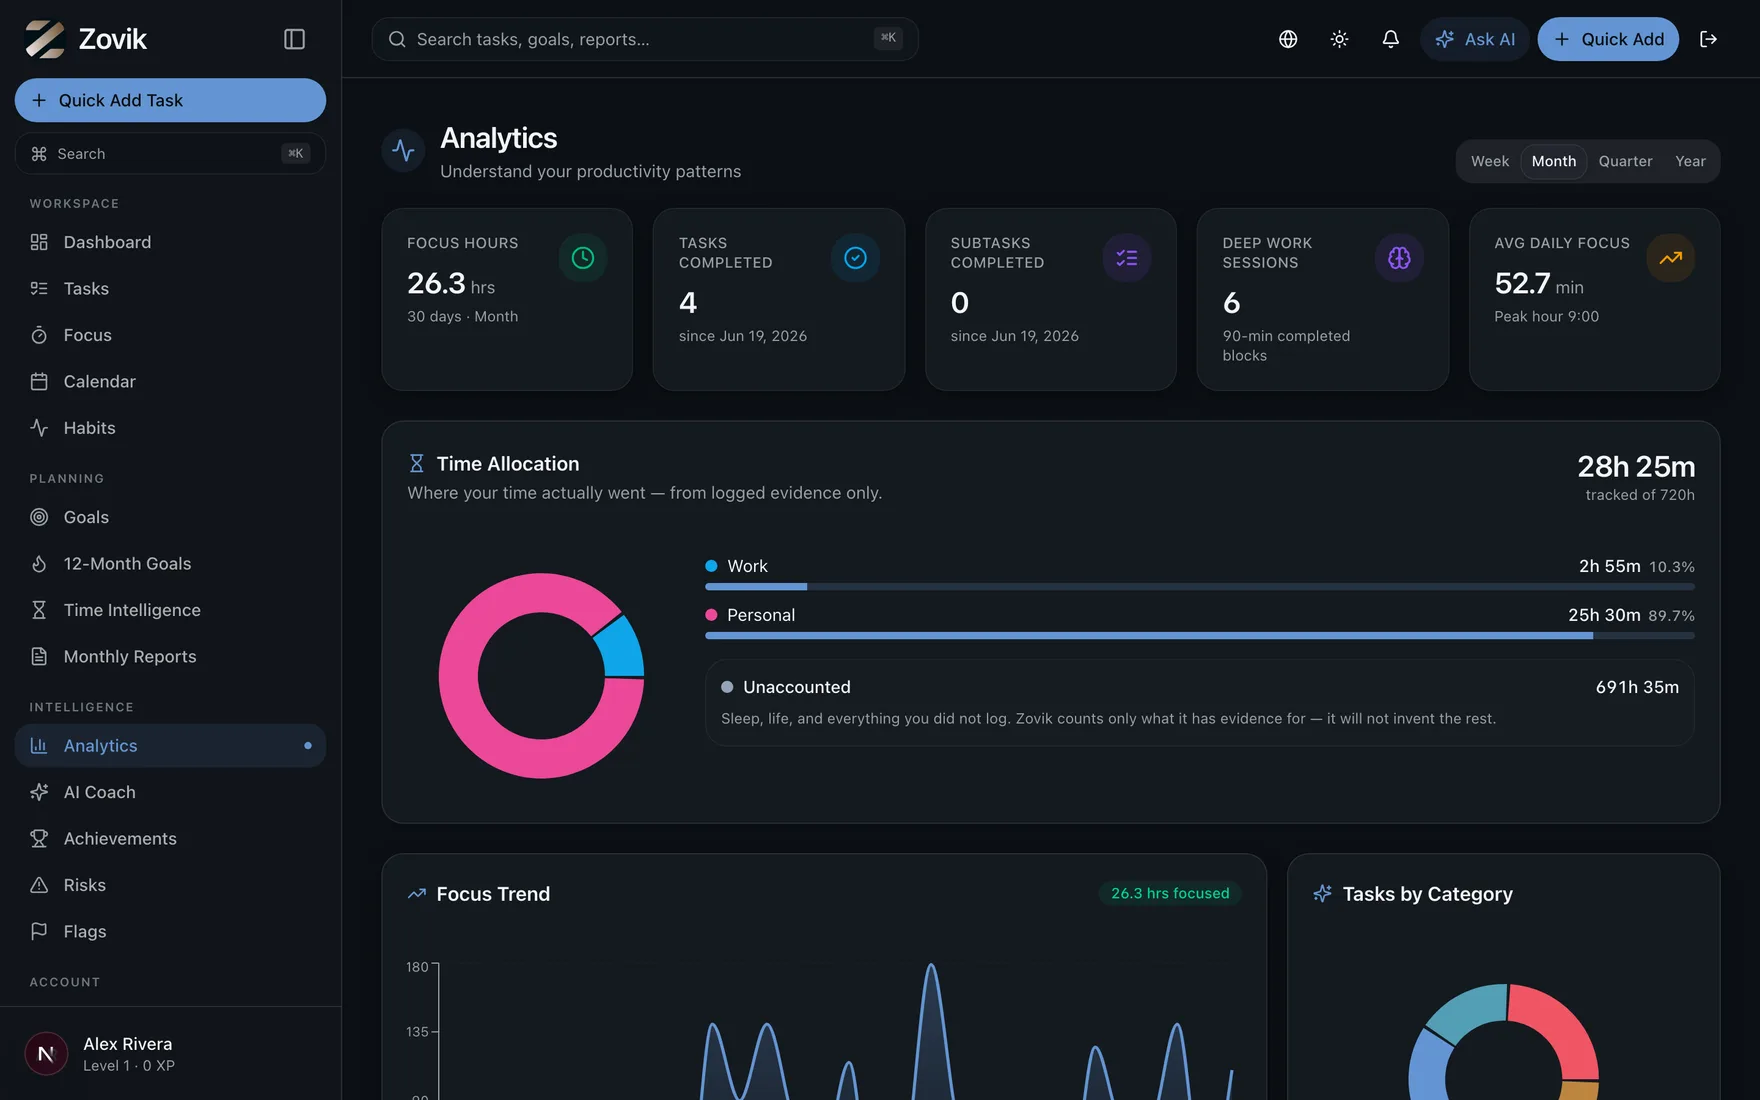The image size is (1760, 1100).
Task: Click the Focus timer icon in sidebar
Action: coord(39,335)
